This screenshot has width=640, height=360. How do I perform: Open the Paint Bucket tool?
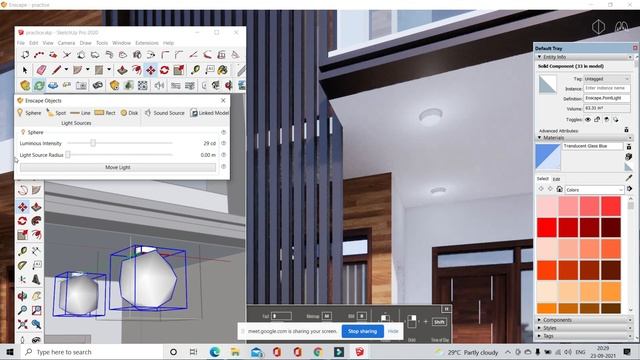(x=223, y=70)
